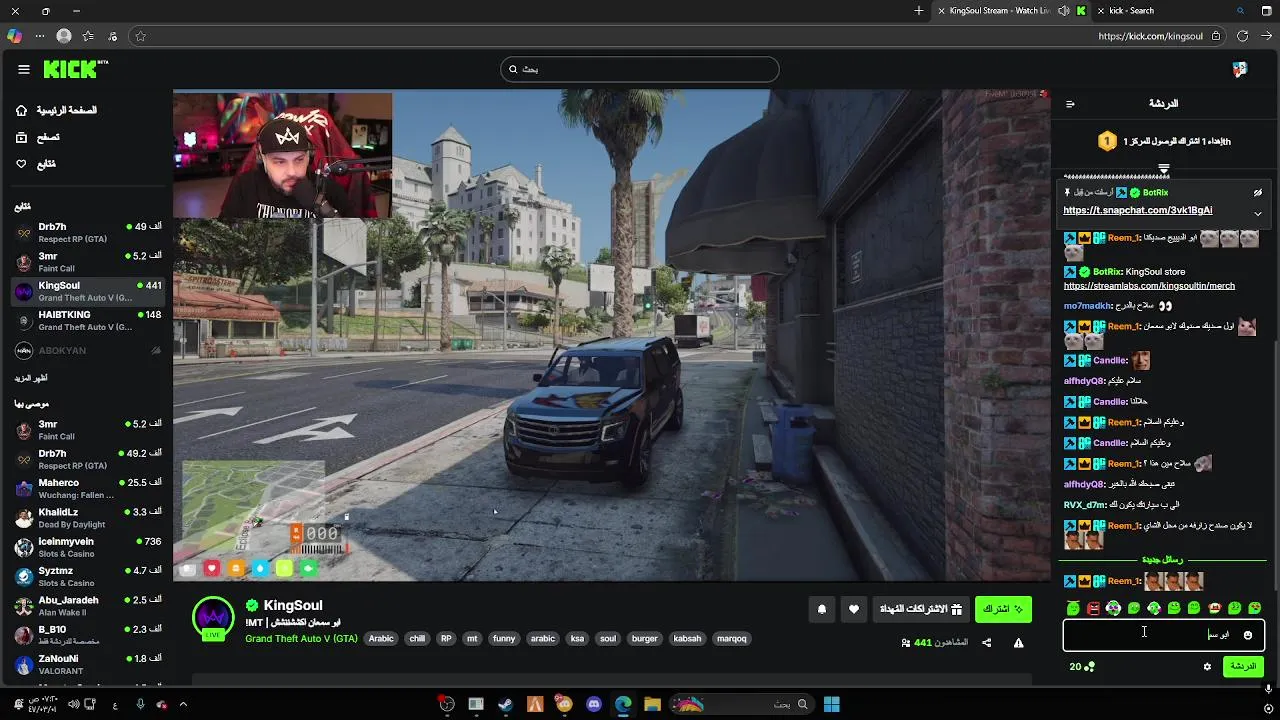Toggle follow heart button
1280x720 pixels.
[x=853, y=609]
